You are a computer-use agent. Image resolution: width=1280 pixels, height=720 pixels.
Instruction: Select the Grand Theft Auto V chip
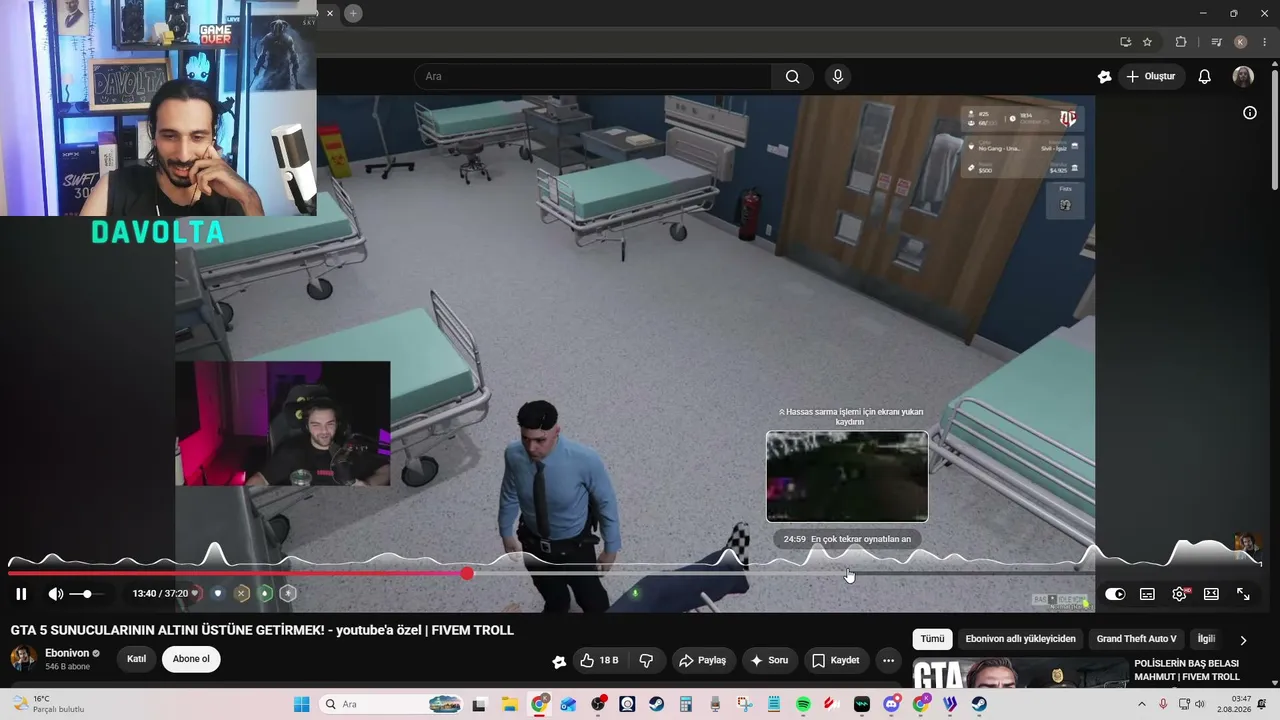1136,639
